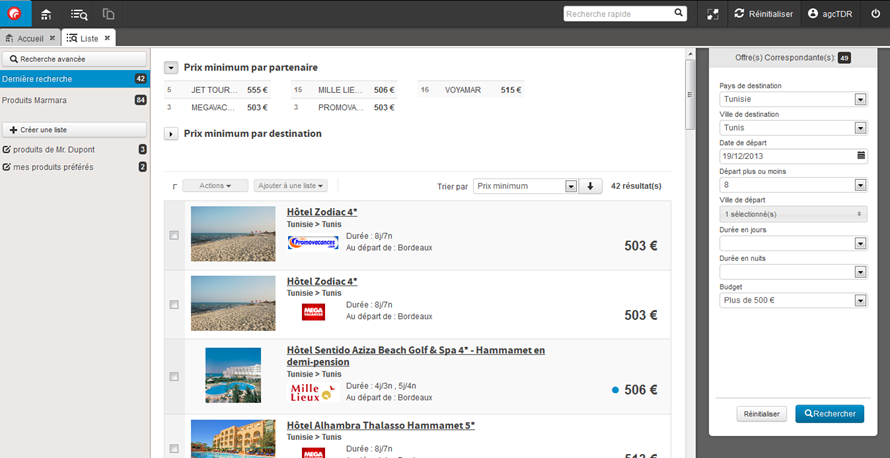
Task: Toggle sort direction arrow button
Action: coord(591,186)
